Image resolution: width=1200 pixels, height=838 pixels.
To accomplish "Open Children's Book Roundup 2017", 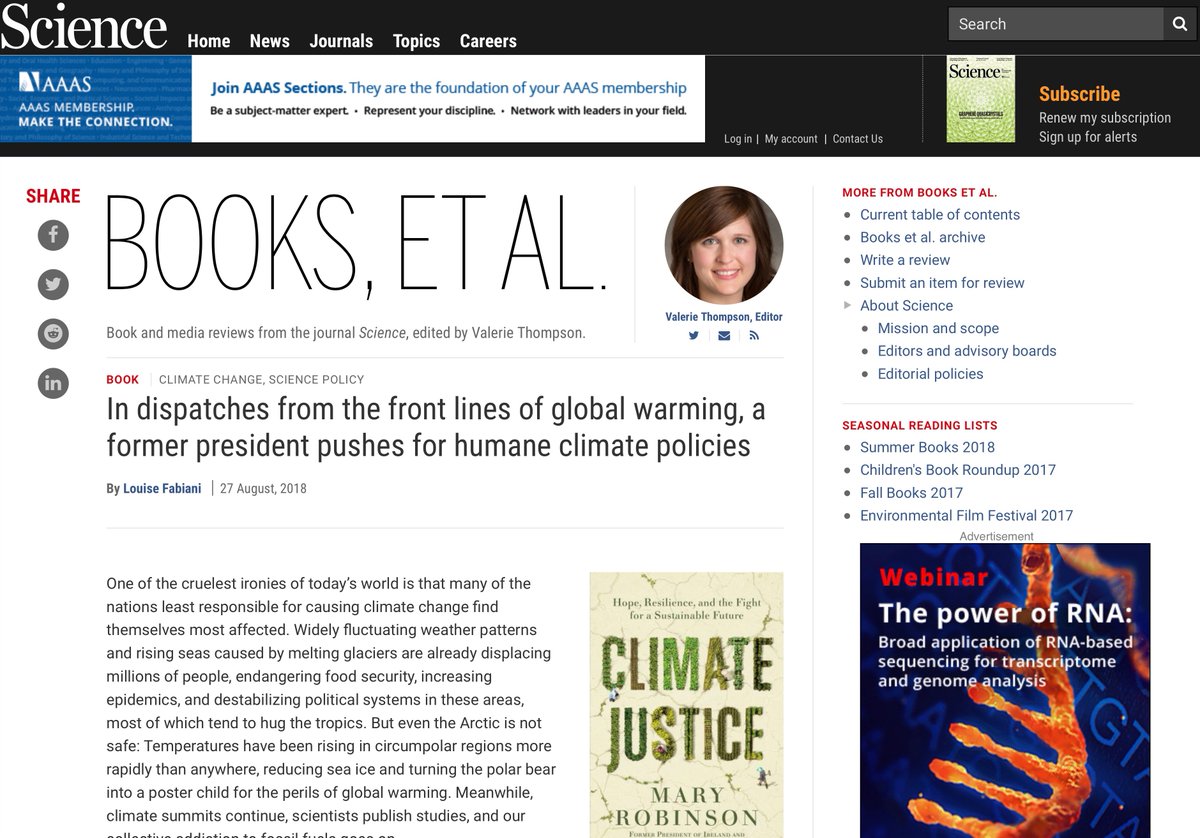I will point(958,470).
